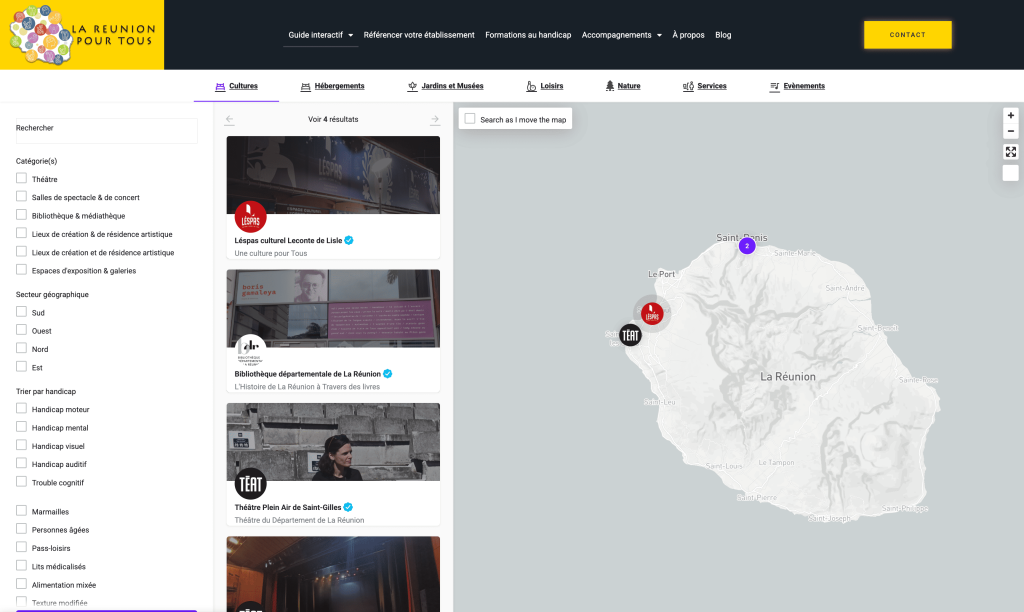Click verified badge next to Théâtre Plein Air
Screen dimensions: 1024x612
pyautogui.click(x=348, y=507)
